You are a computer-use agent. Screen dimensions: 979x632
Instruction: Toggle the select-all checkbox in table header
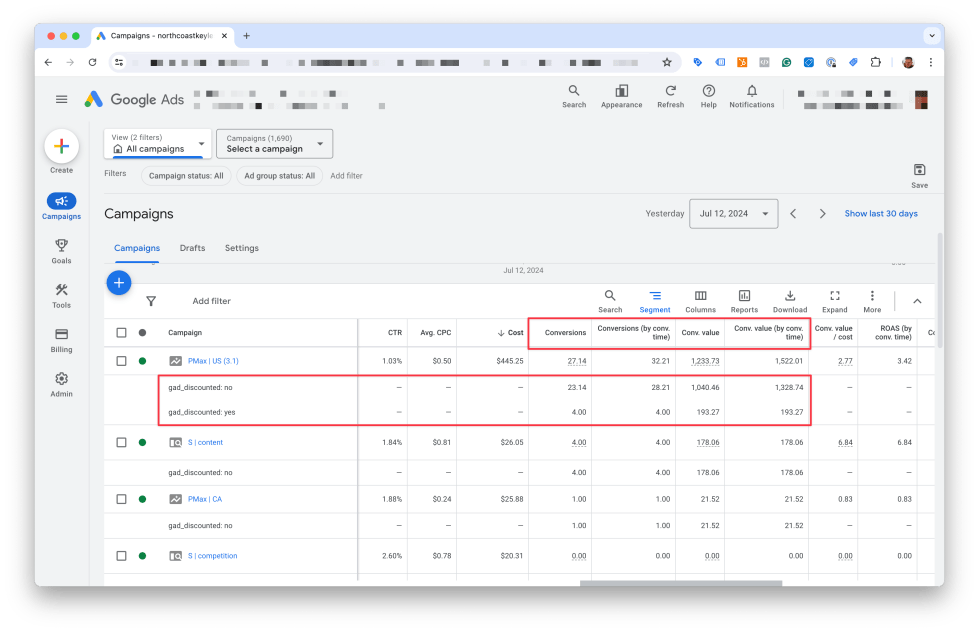click(x=121, y=333)
